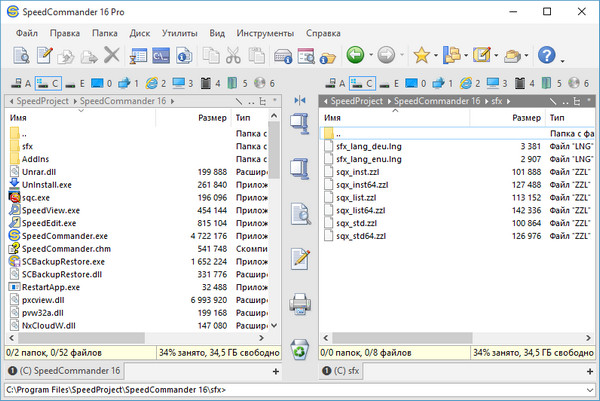The image size is (600, 401).
Task: Click the green Back navigation arrow
Action: click(x=354, y=55)
